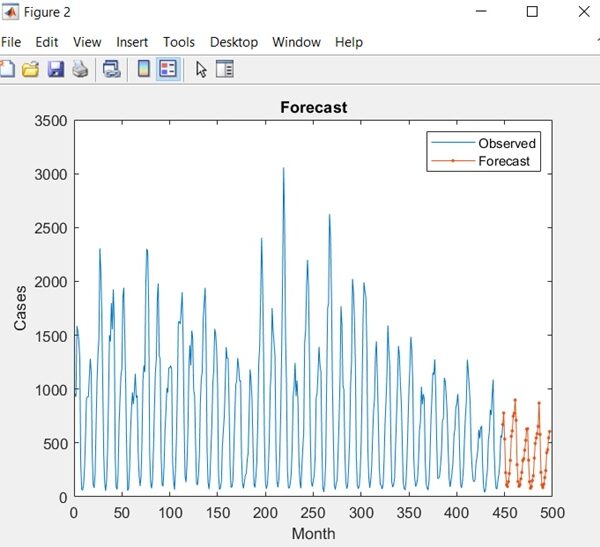The width and height of the screenshot is (600, 547).
Task: Toggle the Insert Legend toolbar button
Action: point(168,69)
